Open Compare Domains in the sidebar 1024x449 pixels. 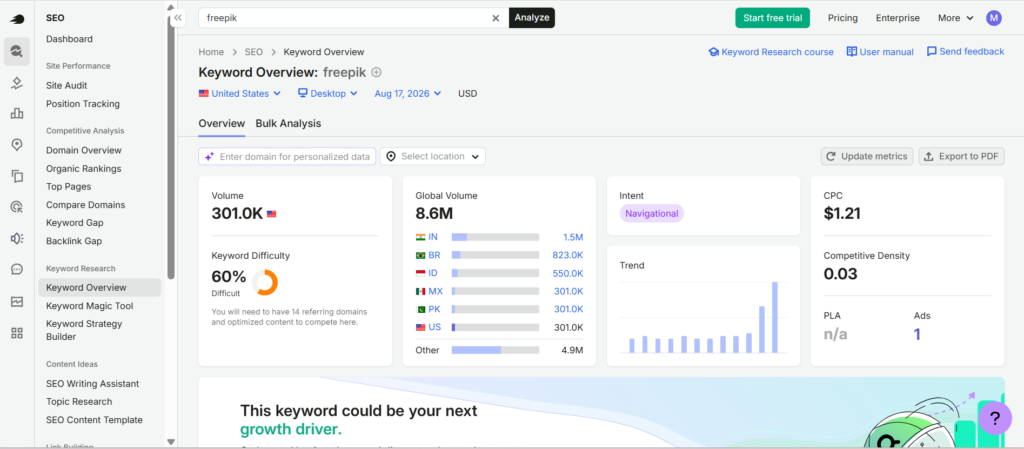point(86,205)
